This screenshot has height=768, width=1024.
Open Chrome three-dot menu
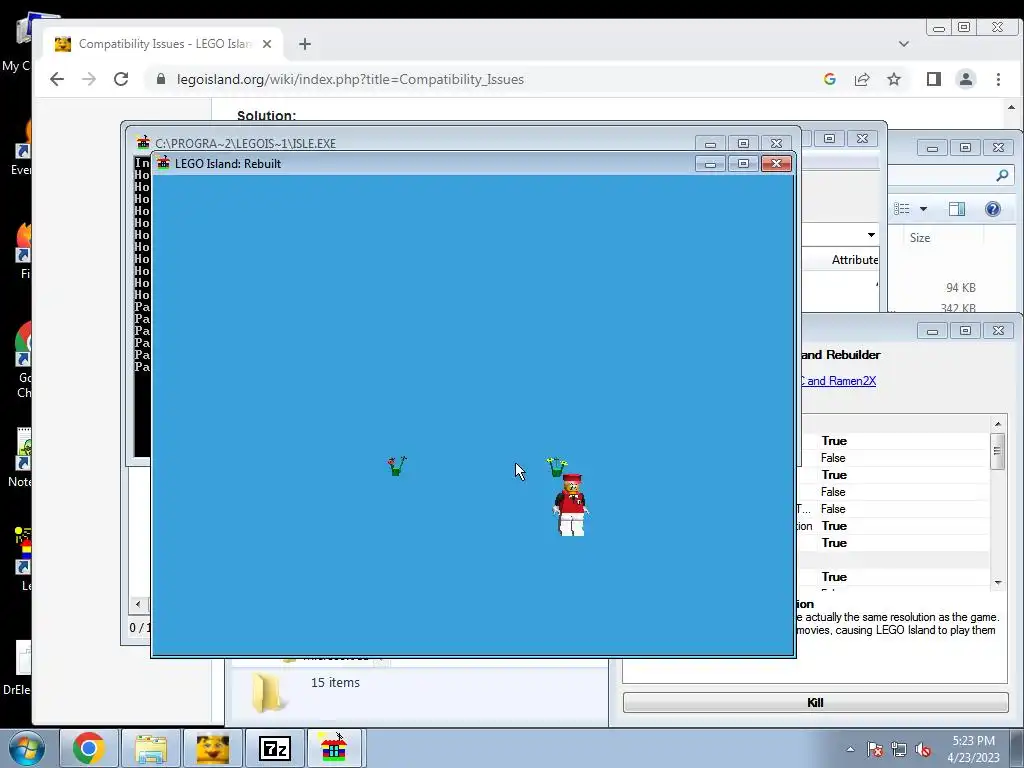click(x=998, y=79)
